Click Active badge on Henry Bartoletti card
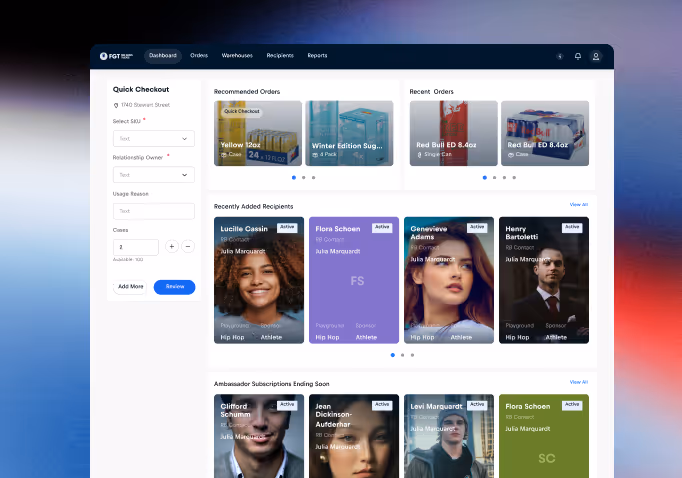Image resolution: width=682 pixels, height=478 pixels. [x=572, y=227]
